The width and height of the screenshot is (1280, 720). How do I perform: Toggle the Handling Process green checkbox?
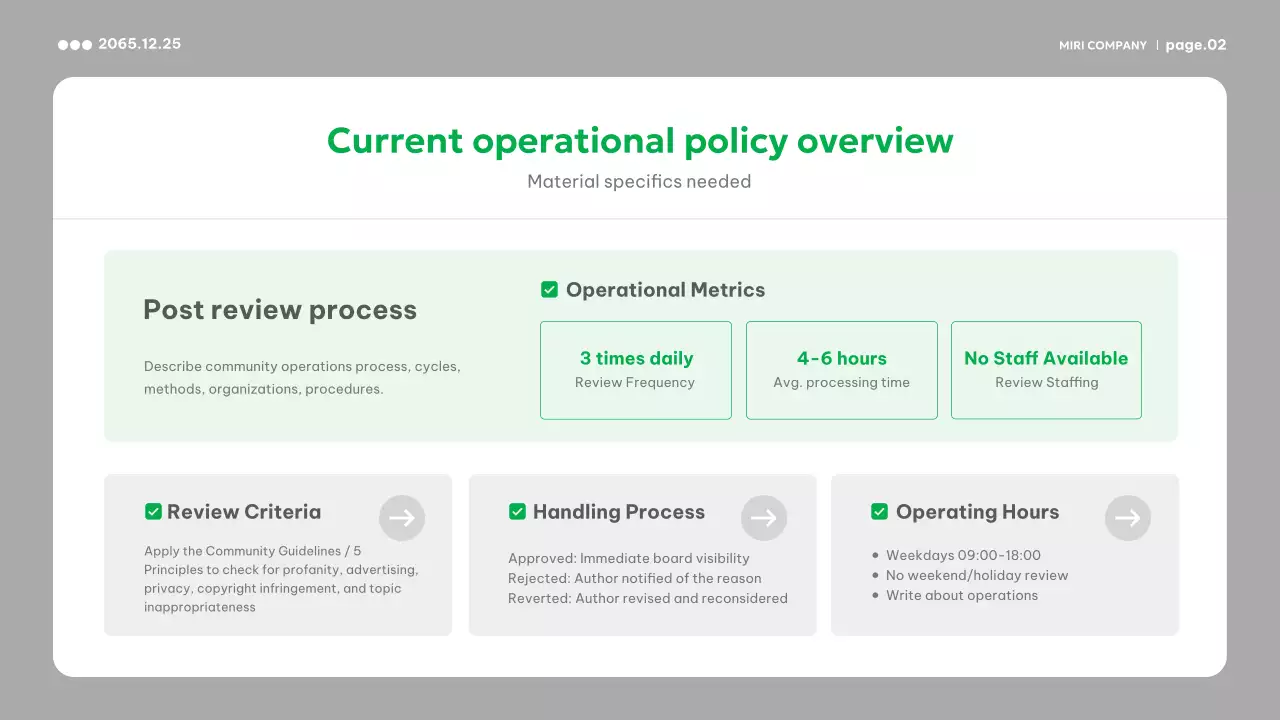point(517,512)
